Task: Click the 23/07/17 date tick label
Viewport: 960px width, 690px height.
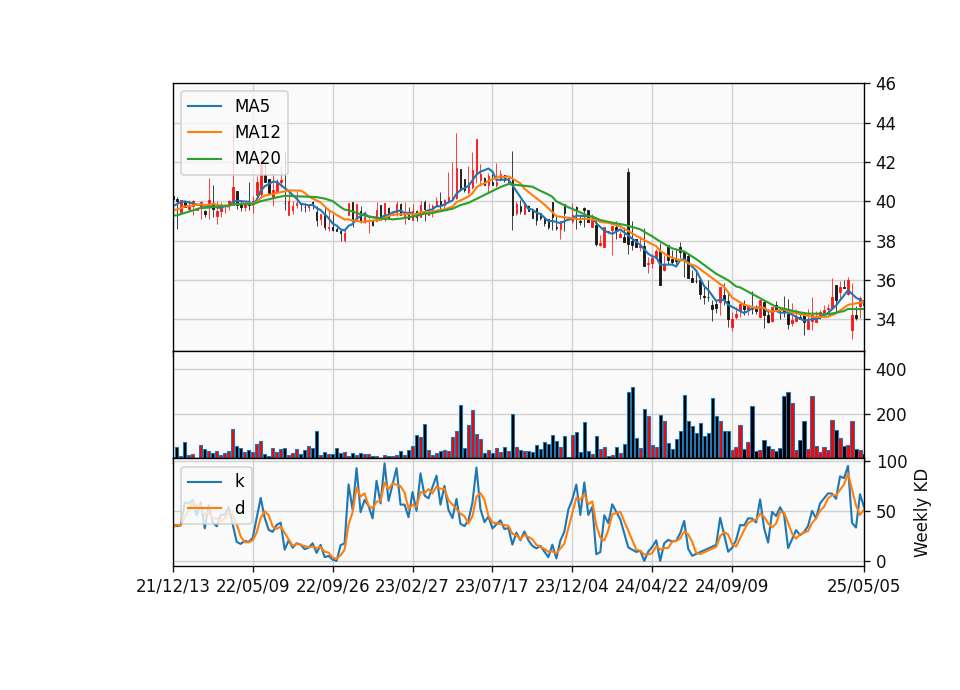Action: (492, 586)
